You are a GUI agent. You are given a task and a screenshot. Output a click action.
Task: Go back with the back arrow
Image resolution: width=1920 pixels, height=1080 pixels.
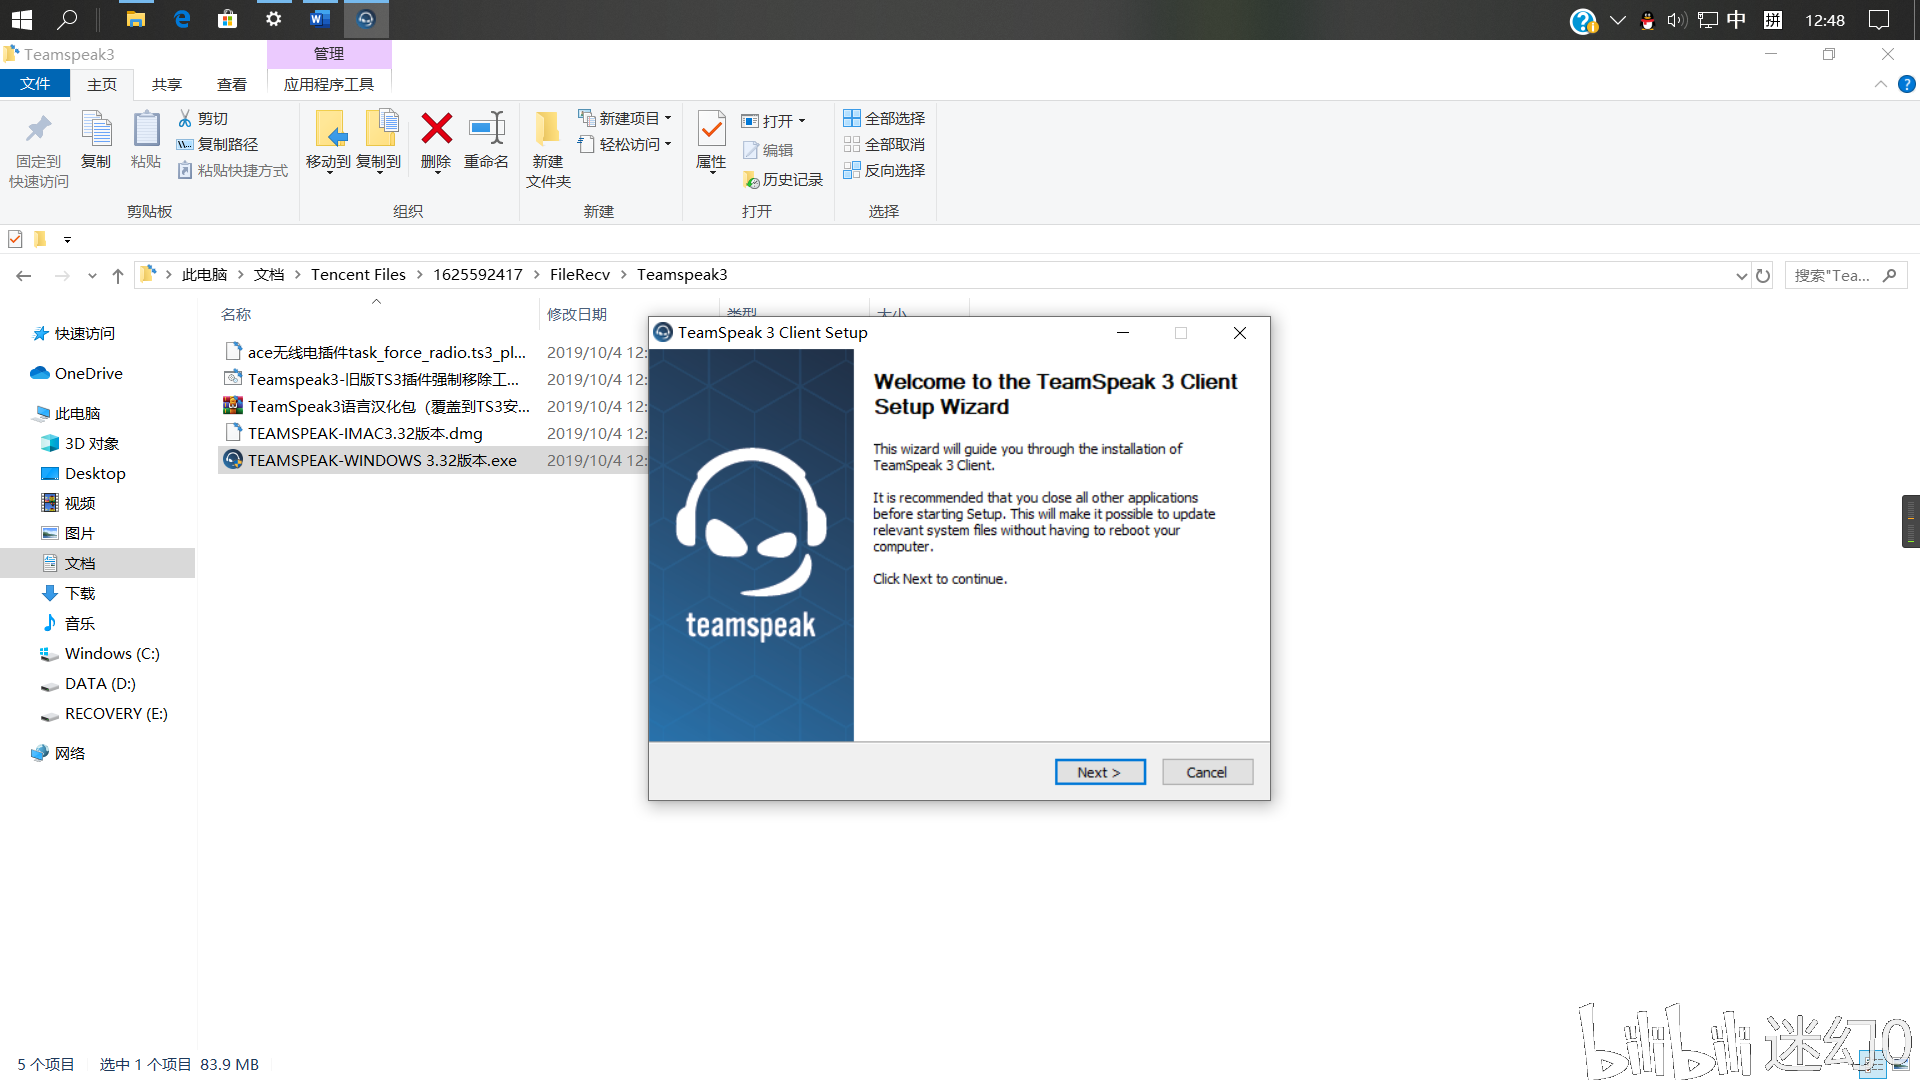[x=24, y=275]
